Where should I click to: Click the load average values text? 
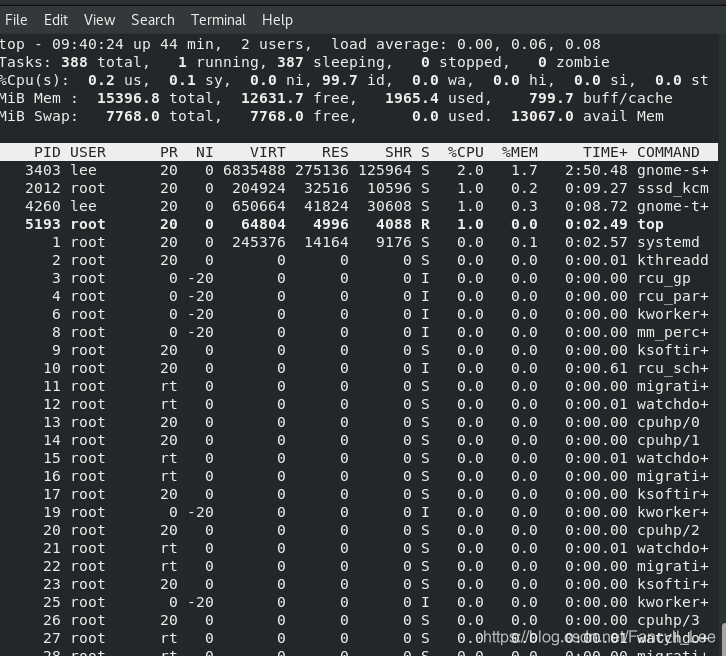pyautogui.click(x=529, y=44)
